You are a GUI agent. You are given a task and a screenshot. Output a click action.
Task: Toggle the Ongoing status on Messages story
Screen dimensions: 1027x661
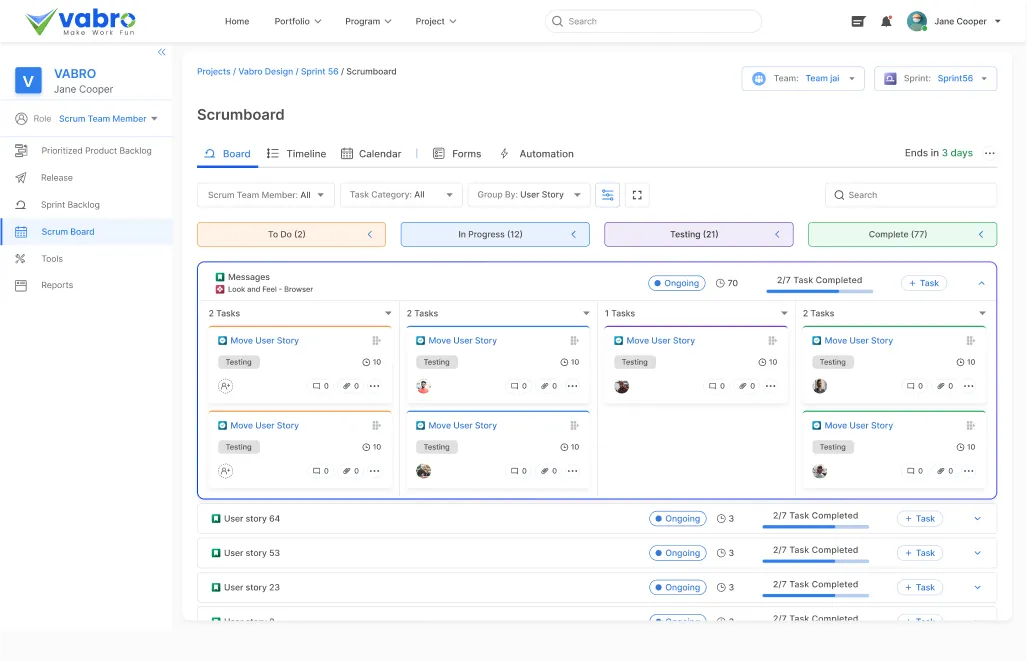click(x=676, y=283)
